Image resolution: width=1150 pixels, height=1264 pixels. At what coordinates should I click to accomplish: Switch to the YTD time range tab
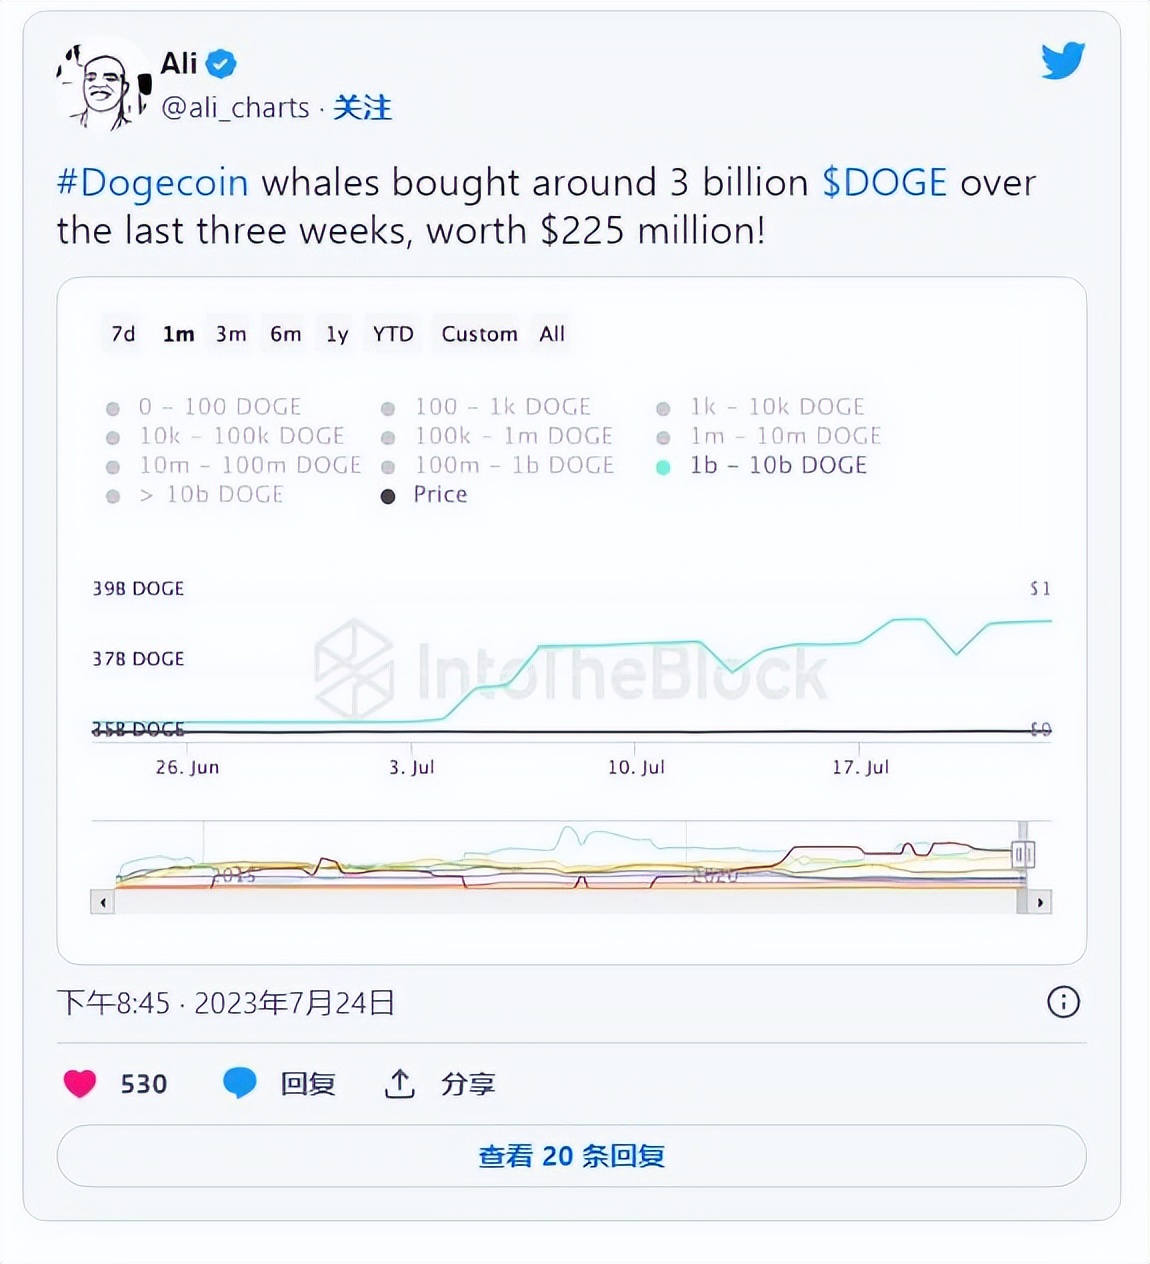click(392, 334)
